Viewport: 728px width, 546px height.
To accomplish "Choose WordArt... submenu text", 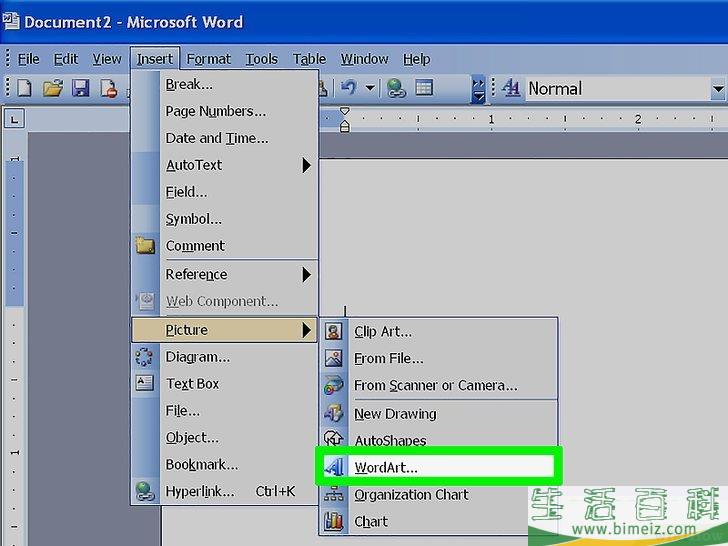I will click(386, 468).
